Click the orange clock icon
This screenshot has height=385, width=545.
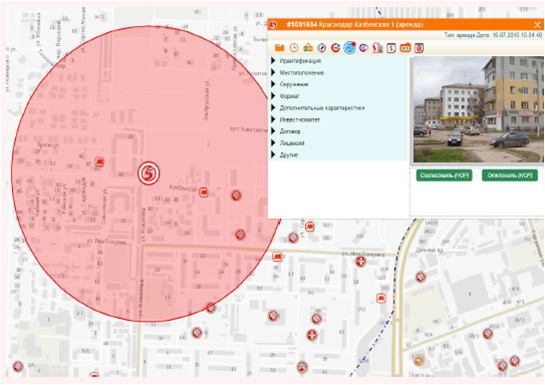click(294, 48)
